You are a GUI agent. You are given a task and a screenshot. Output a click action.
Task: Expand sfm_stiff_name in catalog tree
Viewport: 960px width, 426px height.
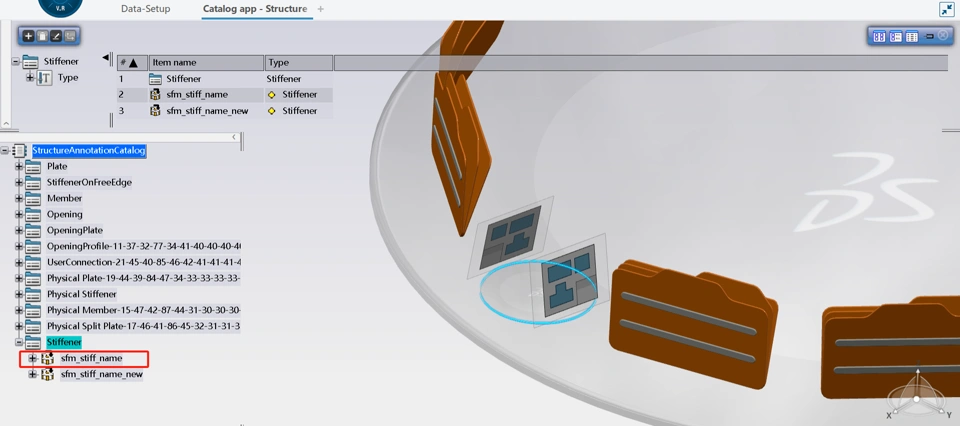33,358
